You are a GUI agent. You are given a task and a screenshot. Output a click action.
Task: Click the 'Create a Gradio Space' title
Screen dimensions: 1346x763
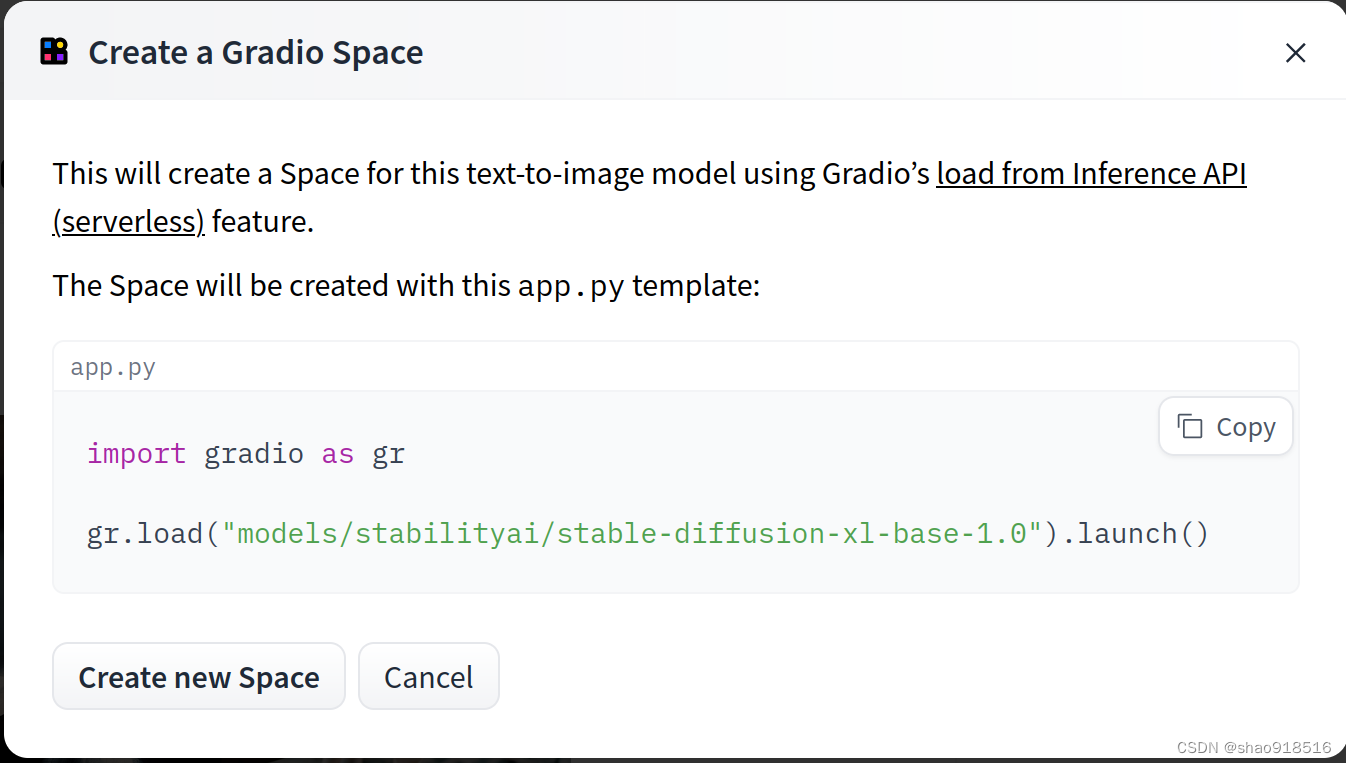point(256,53)
